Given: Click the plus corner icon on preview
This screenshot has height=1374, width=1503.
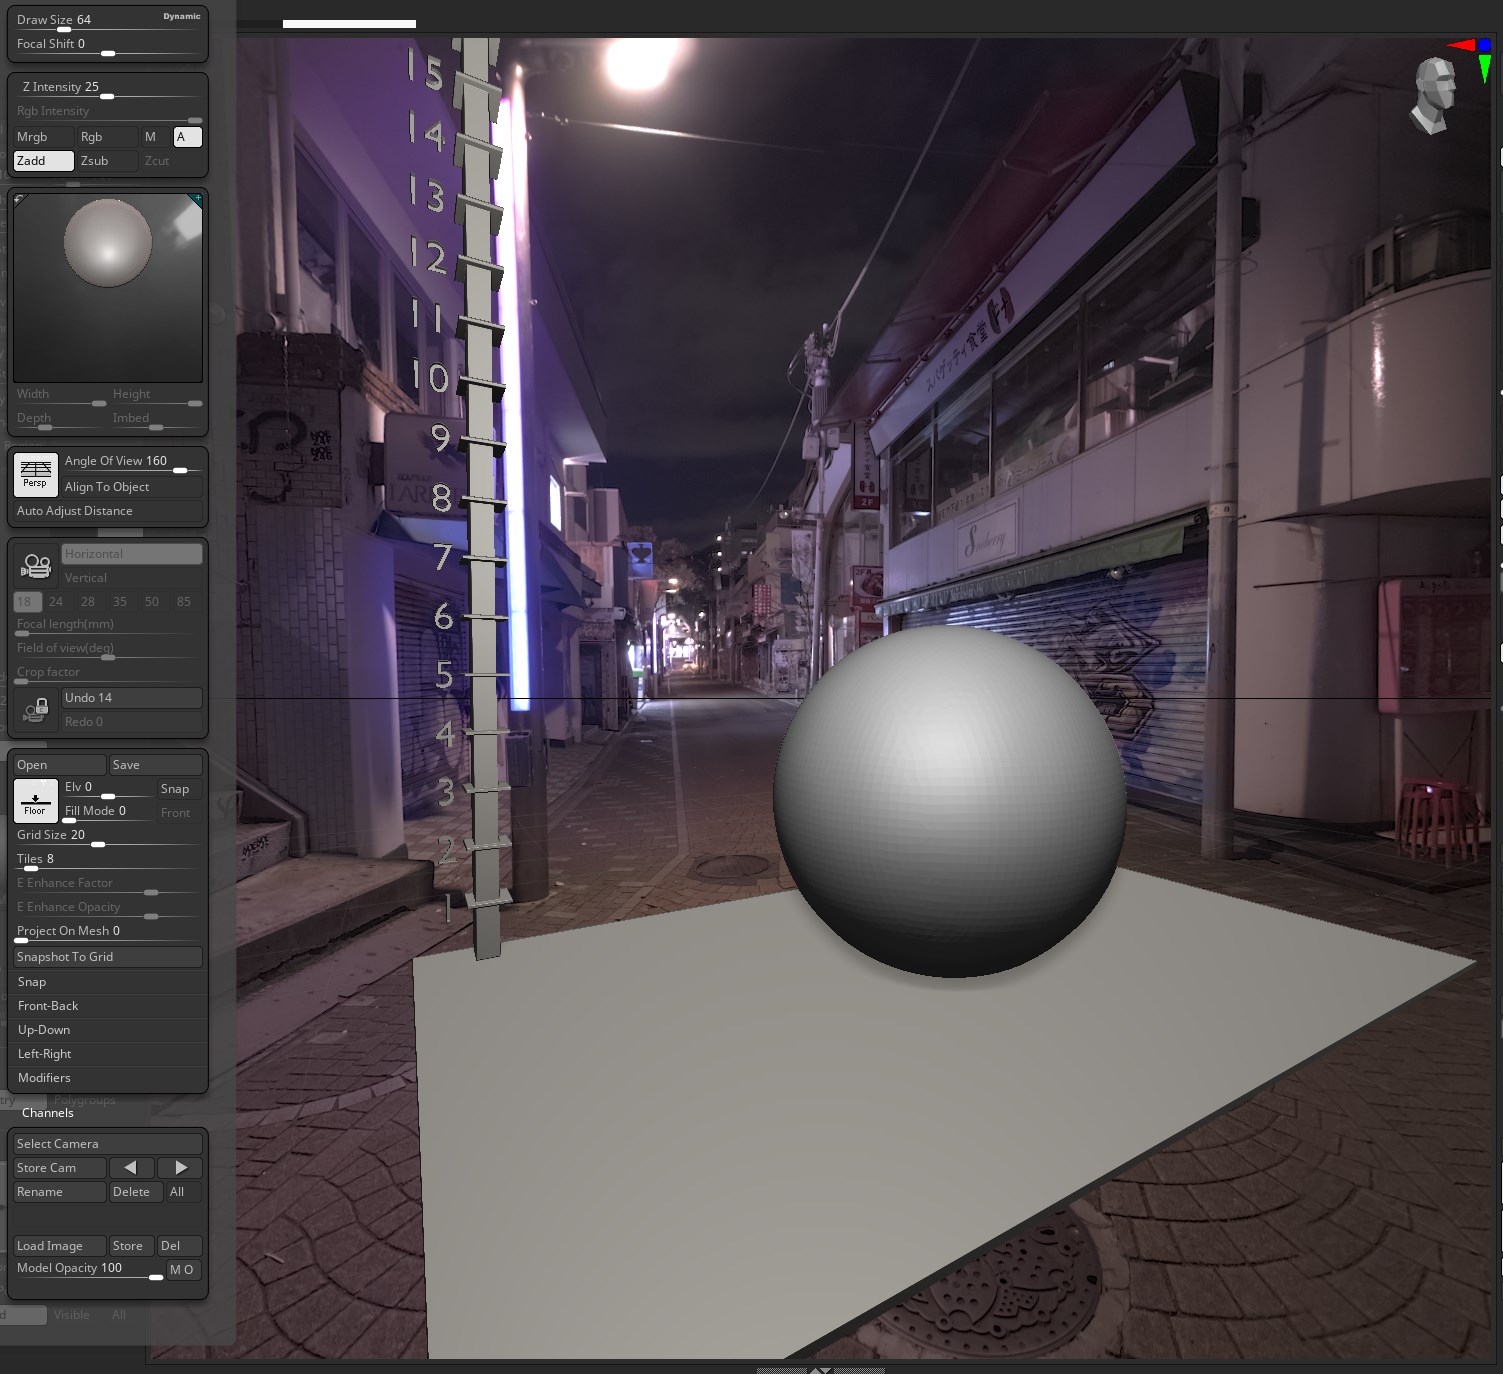Looking at the screenshot, I should pos(196,199).
